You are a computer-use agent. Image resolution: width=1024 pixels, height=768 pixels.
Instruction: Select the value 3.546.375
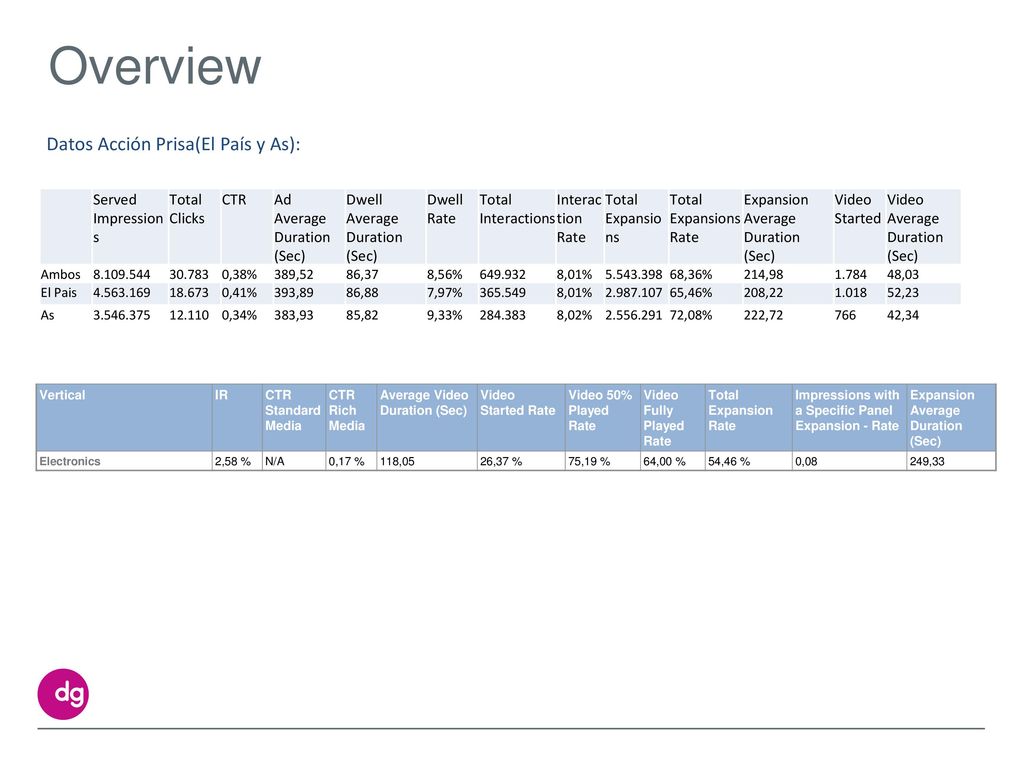[121, 315]
